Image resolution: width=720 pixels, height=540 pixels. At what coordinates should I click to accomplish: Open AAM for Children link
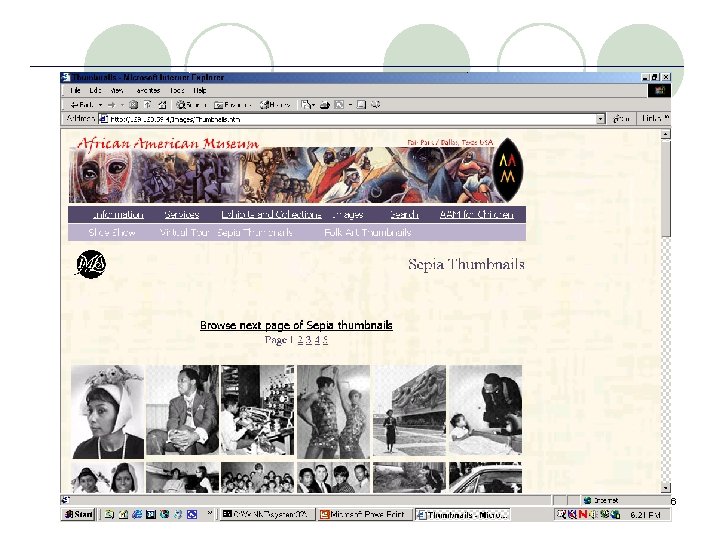point(477,214)
